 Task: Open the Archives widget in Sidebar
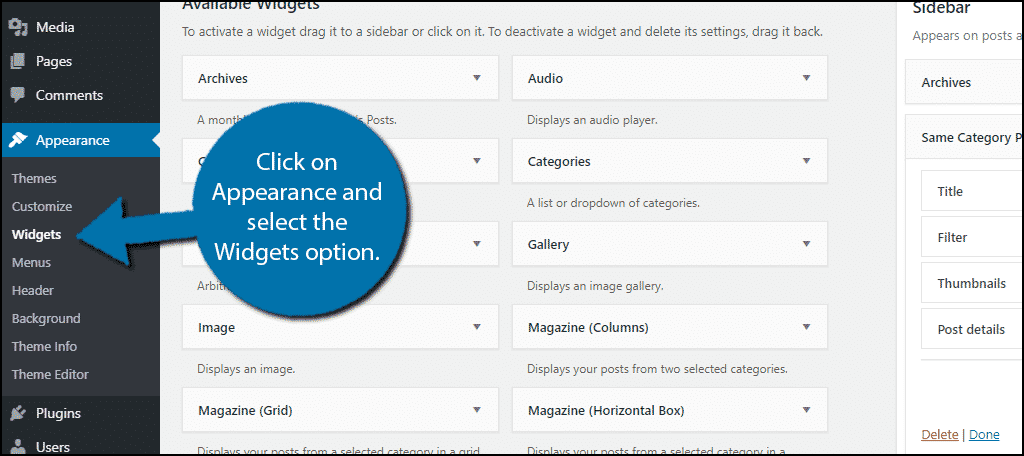pos(965,82)
